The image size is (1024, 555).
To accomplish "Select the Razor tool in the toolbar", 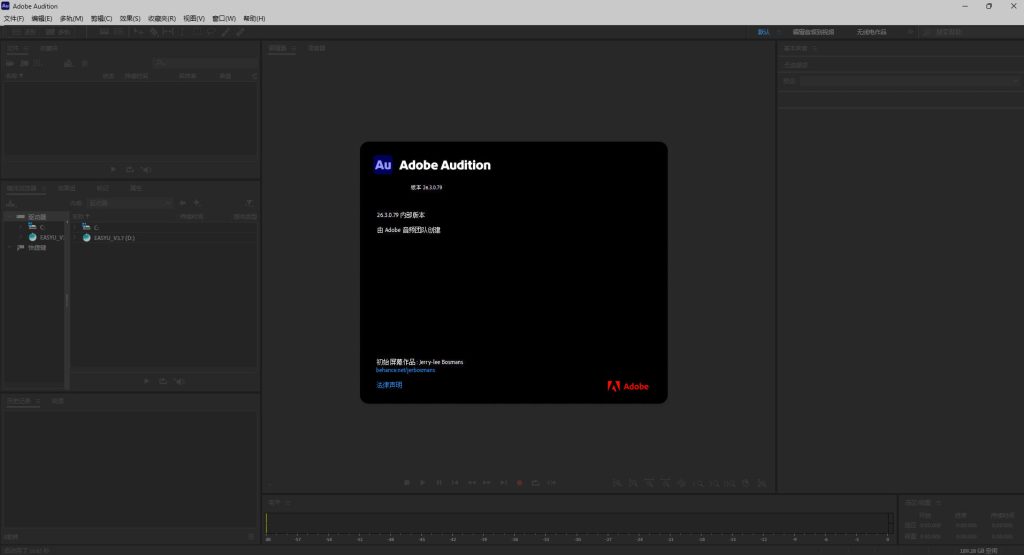I will 154,32.
